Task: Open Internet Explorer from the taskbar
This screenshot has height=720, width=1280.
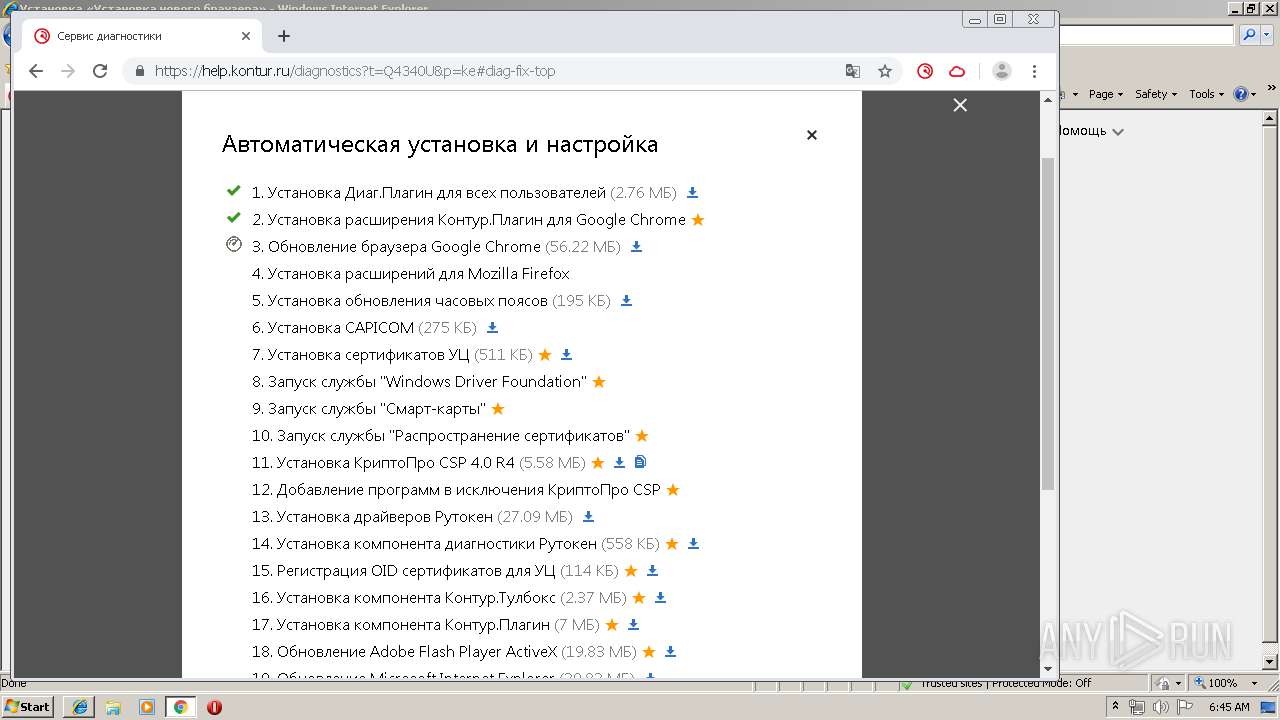Action: (79, 707)
